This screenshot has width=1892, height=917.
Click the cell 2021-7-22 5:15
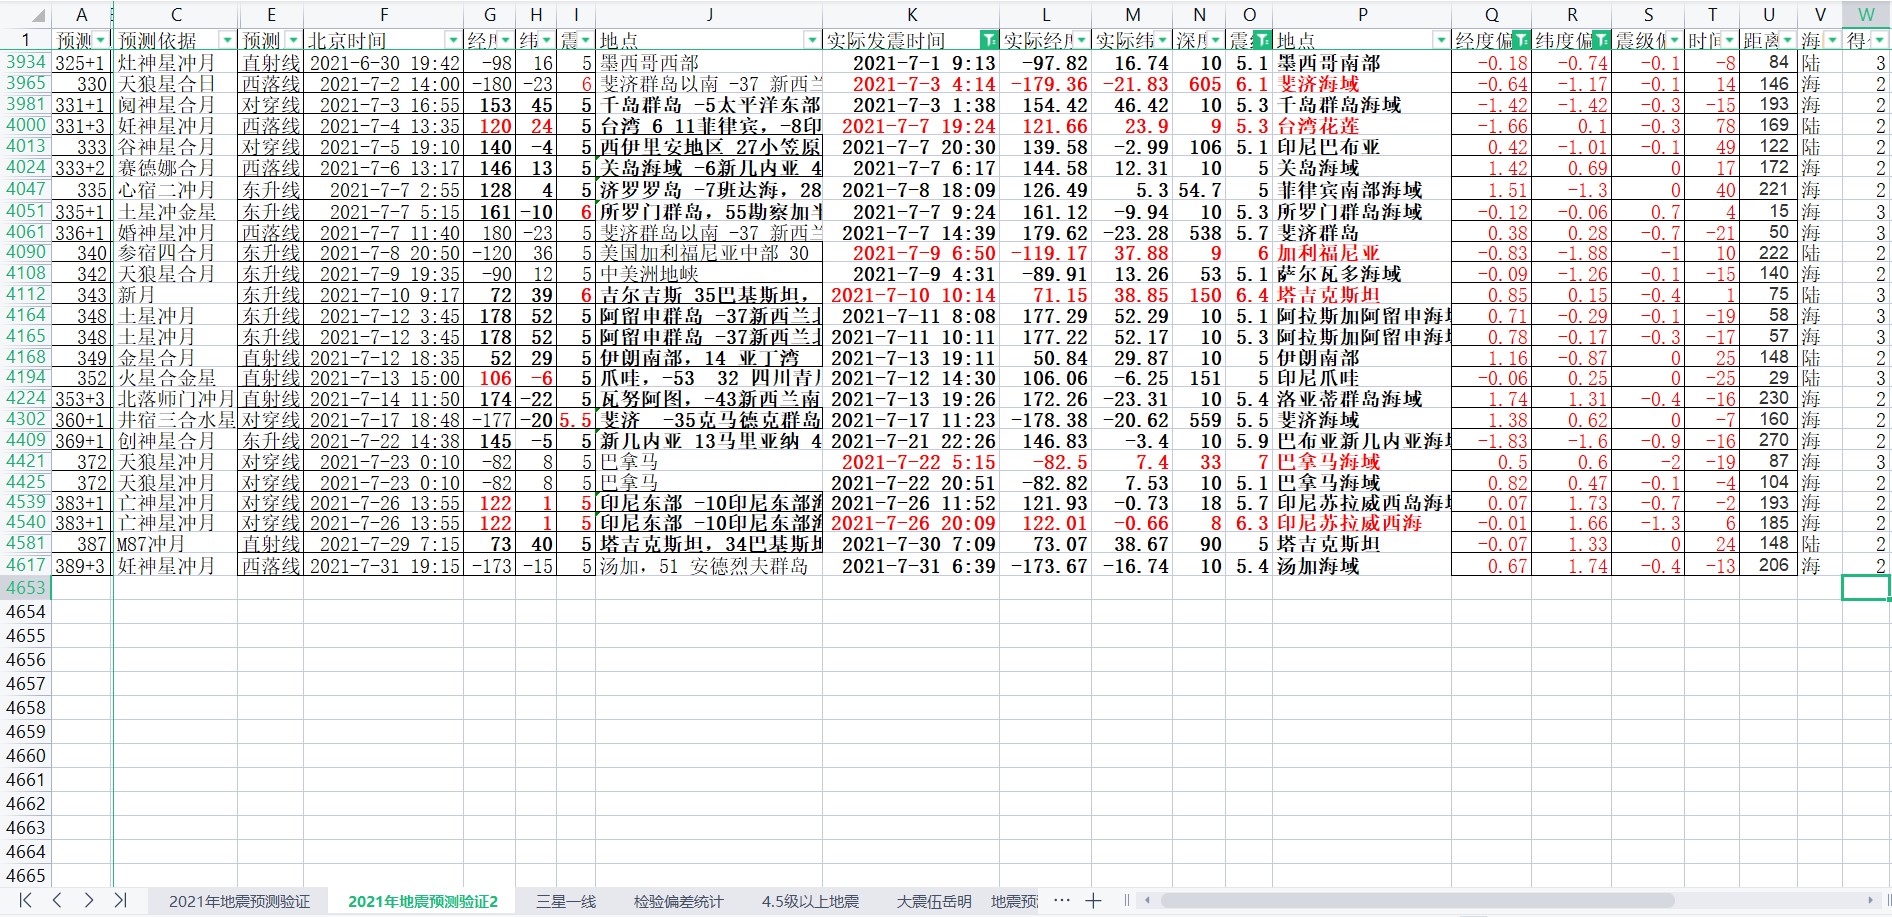pos(912,462)
